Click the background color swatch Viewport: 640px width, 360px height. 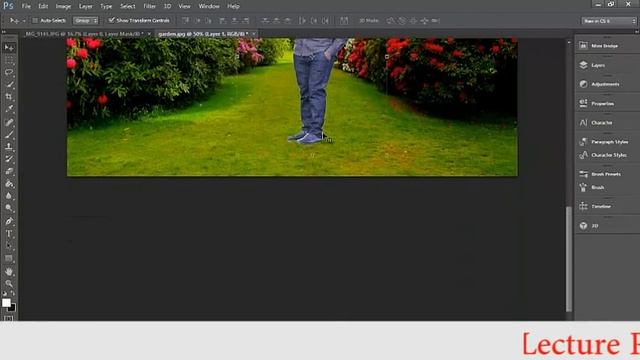click(x=13, y=308)
